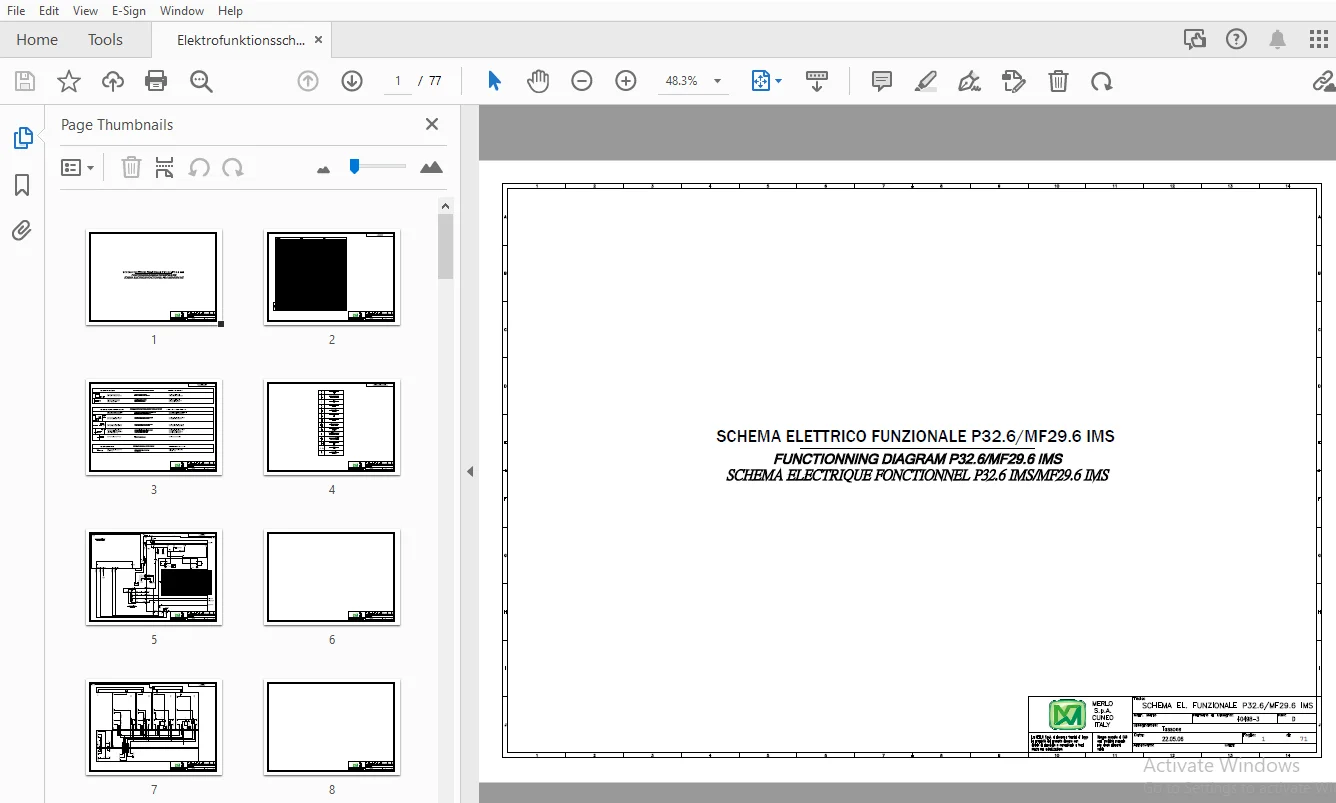This screenshot has width=1336, height=803.
Task: Open the Window menu
Action: [182, 11]
